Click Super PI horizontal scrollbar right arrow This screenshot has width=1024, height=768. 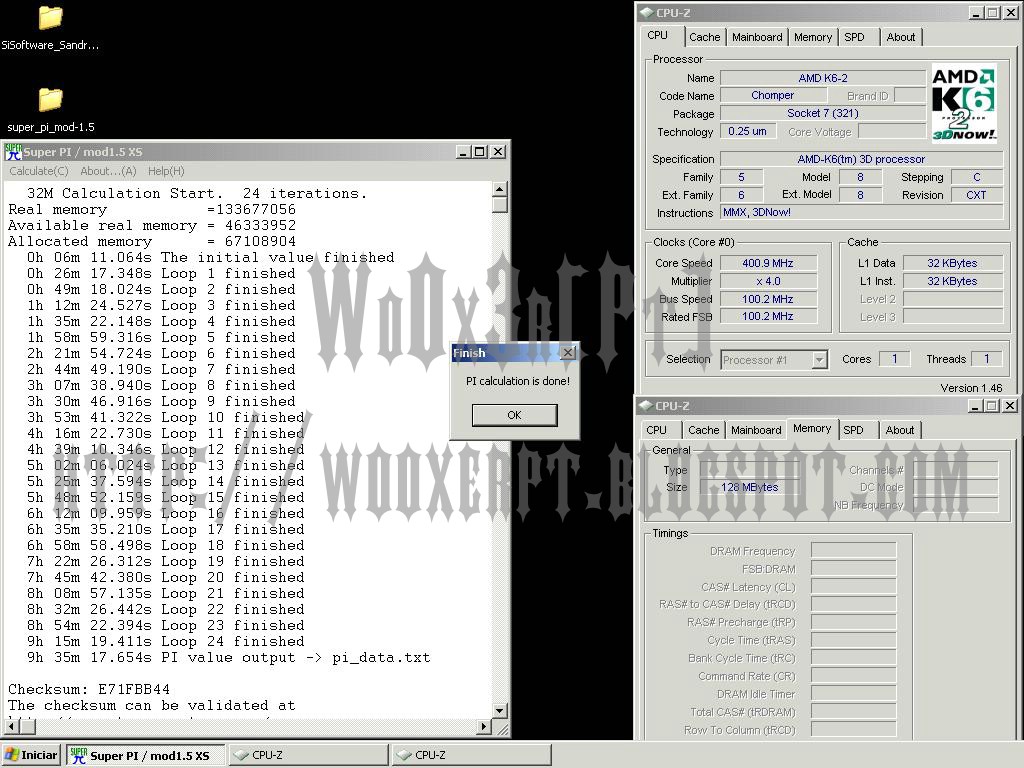point(484,726)
